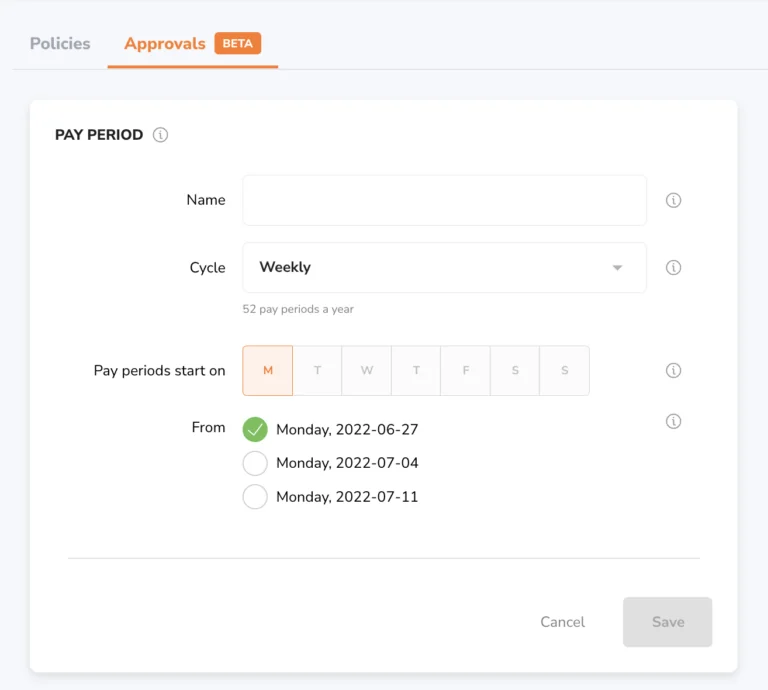Open info icon next to PAY PERIOD heading
This screenshot has height=690, width=768.
pyautogui.click(x=160, y=135)
